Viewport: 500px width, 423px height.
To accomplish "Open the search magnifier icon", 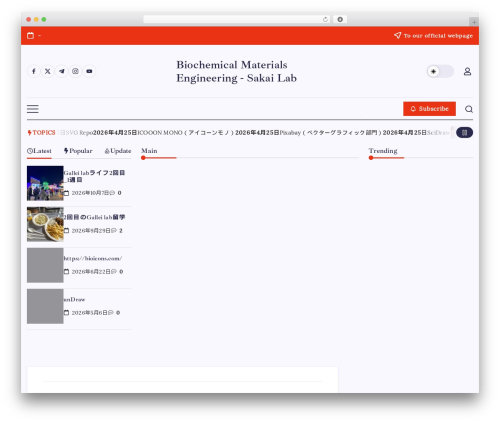I will [469, 109].
